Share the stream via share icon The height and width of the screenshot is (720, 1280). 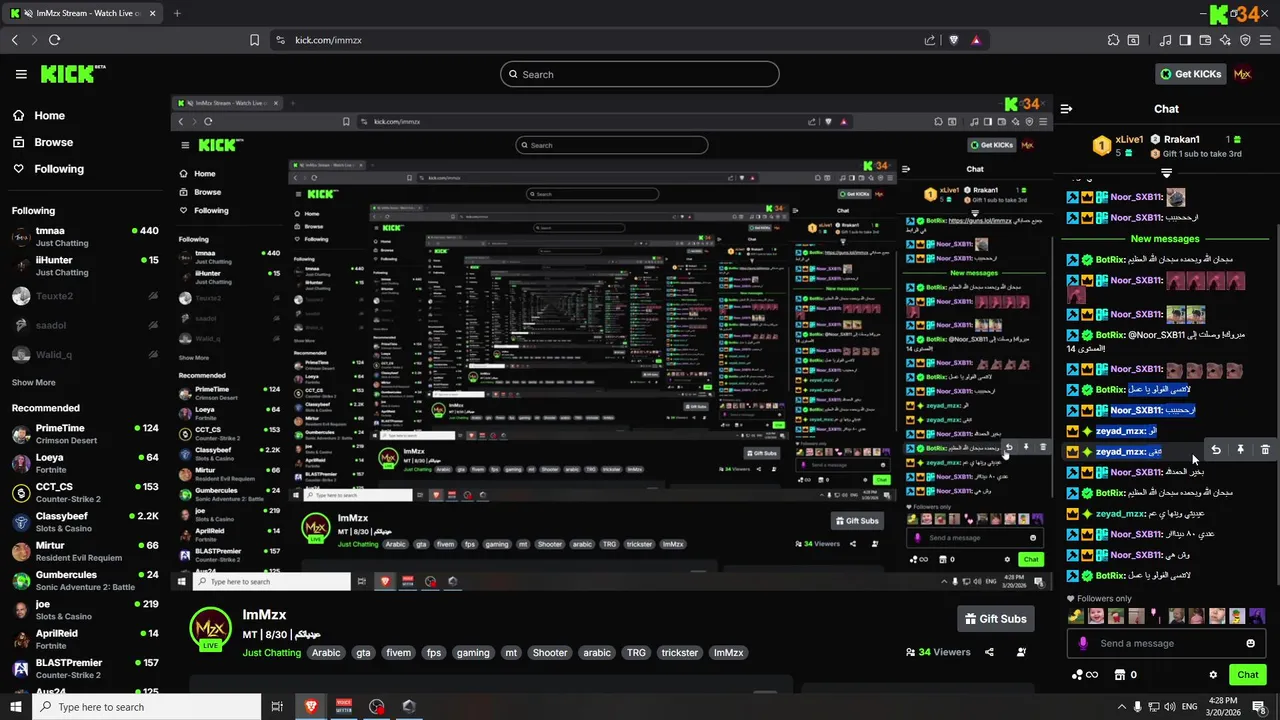point(989,652)
